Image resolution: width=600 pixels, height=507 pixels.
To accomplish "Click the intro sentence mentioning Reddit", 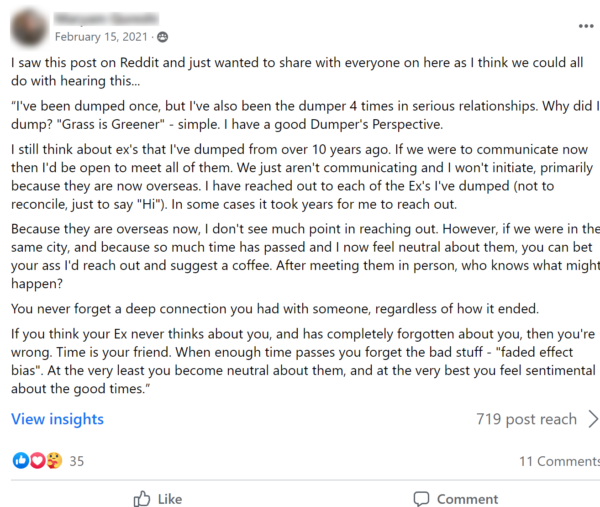I will (x=297, y=72).
